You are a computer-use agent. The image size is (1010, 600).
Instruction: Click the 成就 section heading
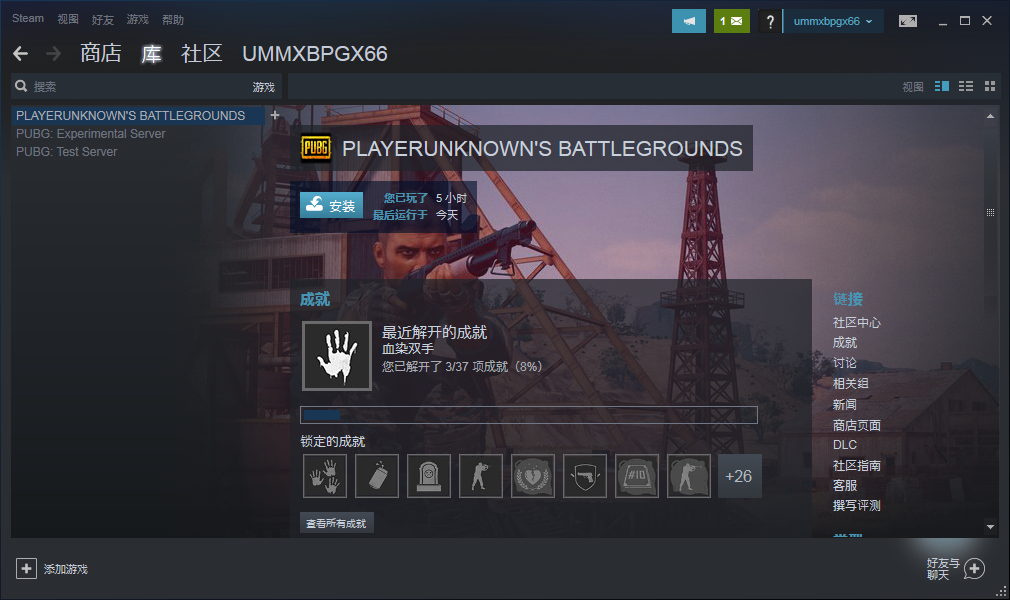315,299
